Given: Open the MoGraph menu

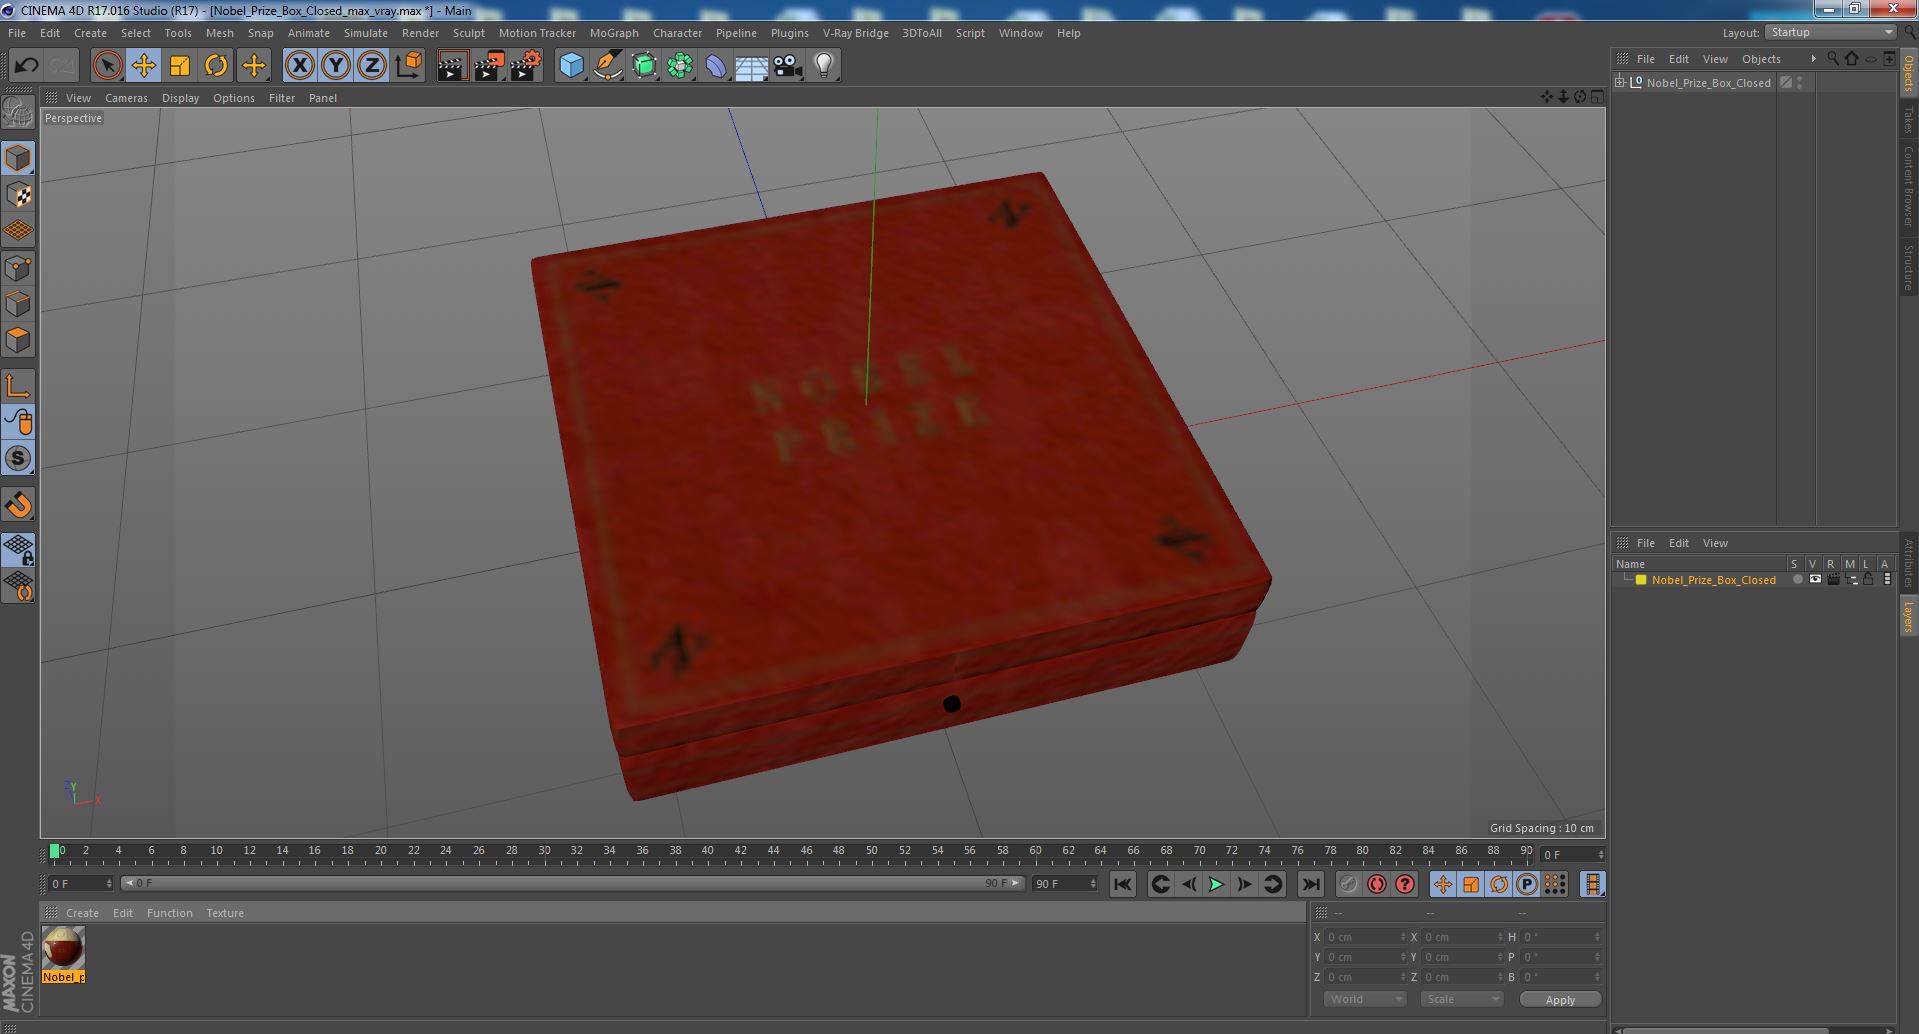Looking at the screenshot, I should 614,33.
